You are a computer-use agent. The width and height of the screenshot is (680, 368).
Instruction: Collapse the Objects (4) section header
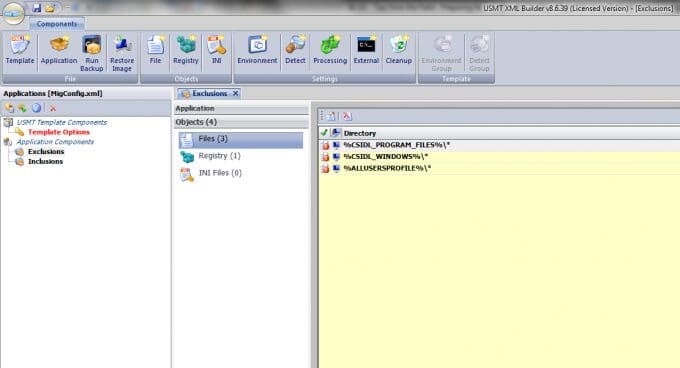[241, 122]
